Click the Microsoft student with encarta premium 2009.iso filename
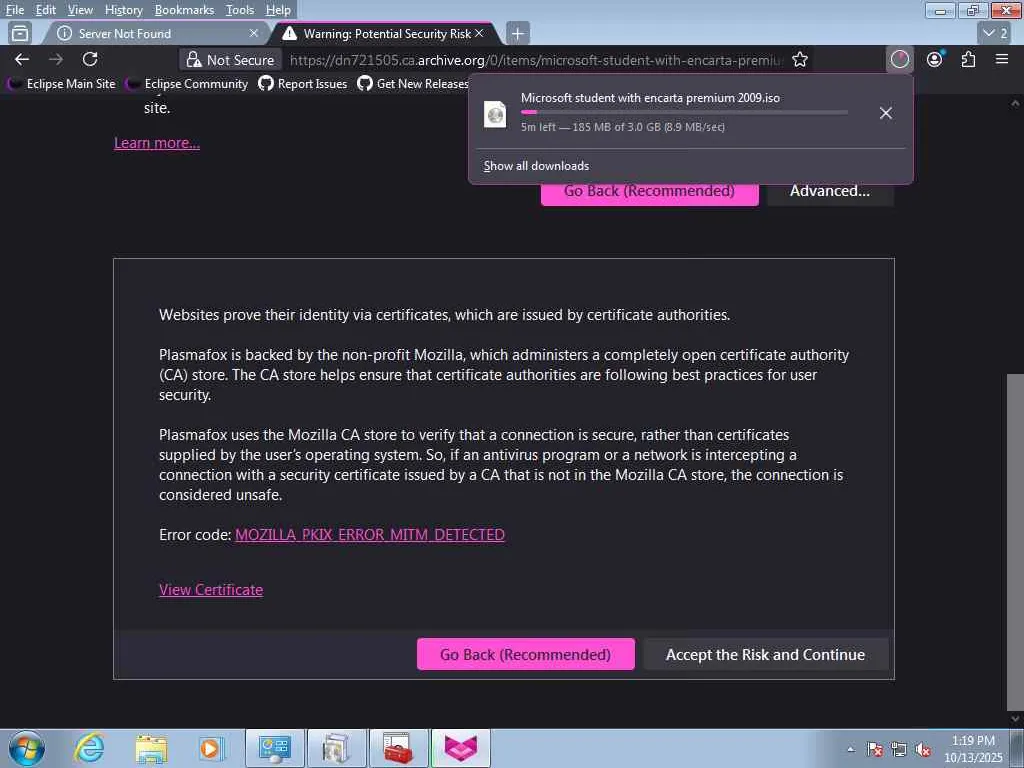1024x768 pixels. pos(650,98)
